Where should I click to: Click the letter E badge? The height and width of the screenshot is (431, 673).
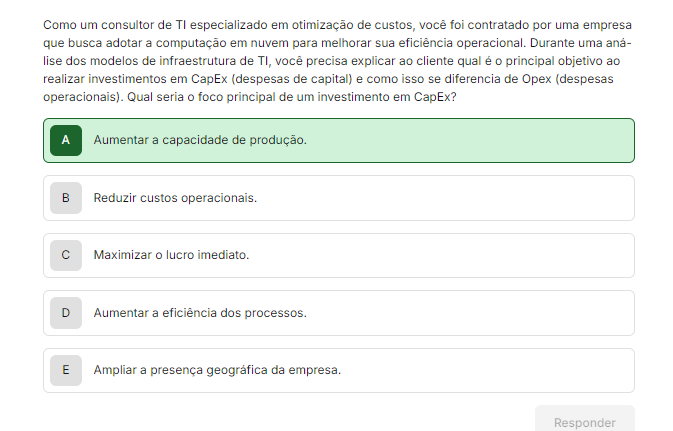click(x=65, y=370)
